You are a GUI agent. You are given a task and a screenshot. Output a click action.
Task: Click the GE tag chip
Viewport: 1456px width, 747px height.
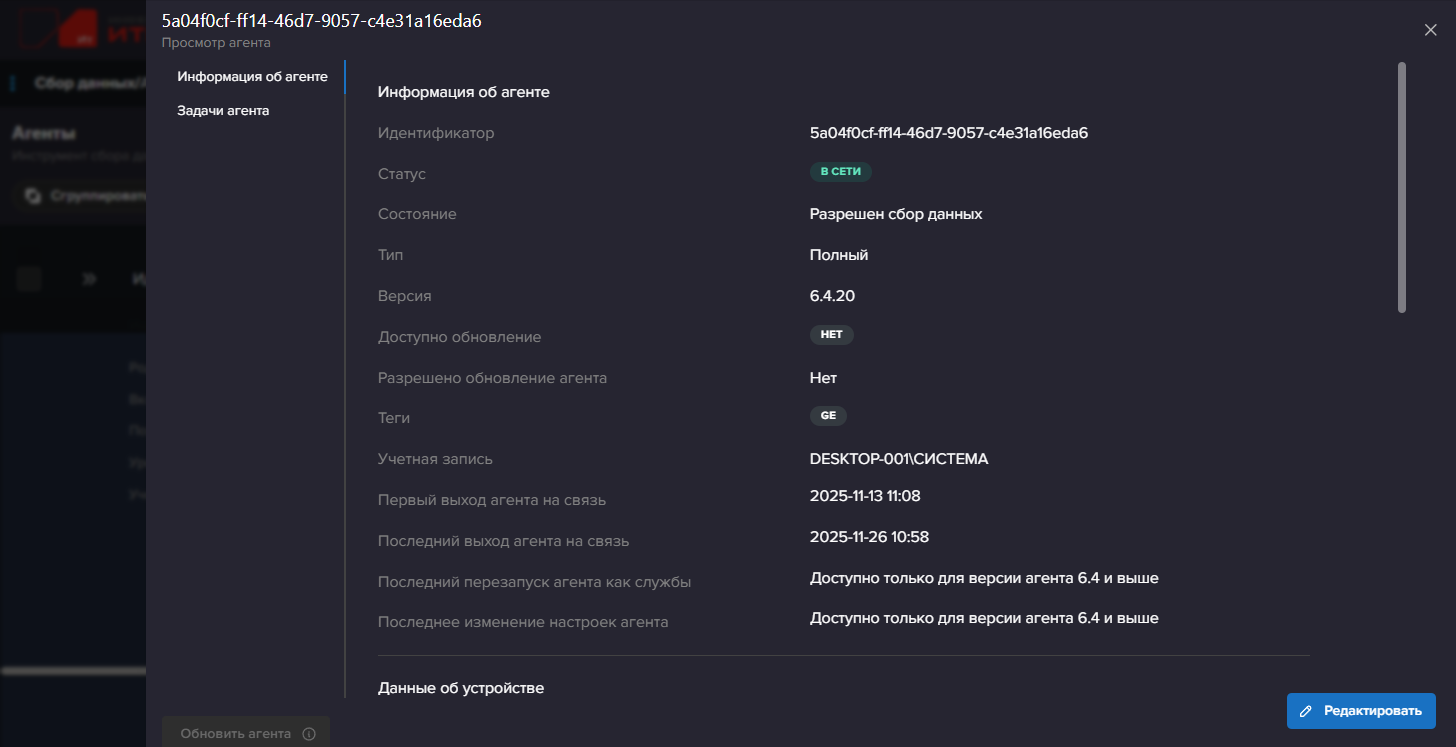point(828,416)
